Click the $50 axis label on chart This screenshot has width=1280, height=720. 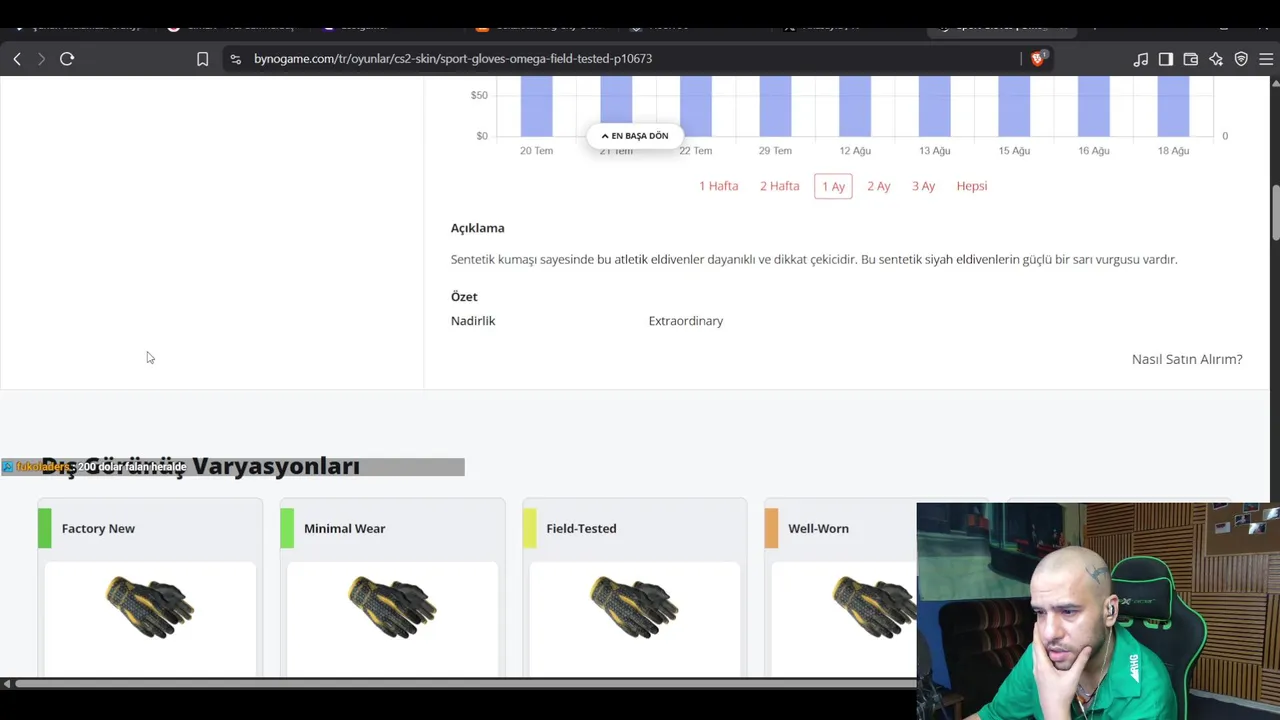tap(479, 96)
